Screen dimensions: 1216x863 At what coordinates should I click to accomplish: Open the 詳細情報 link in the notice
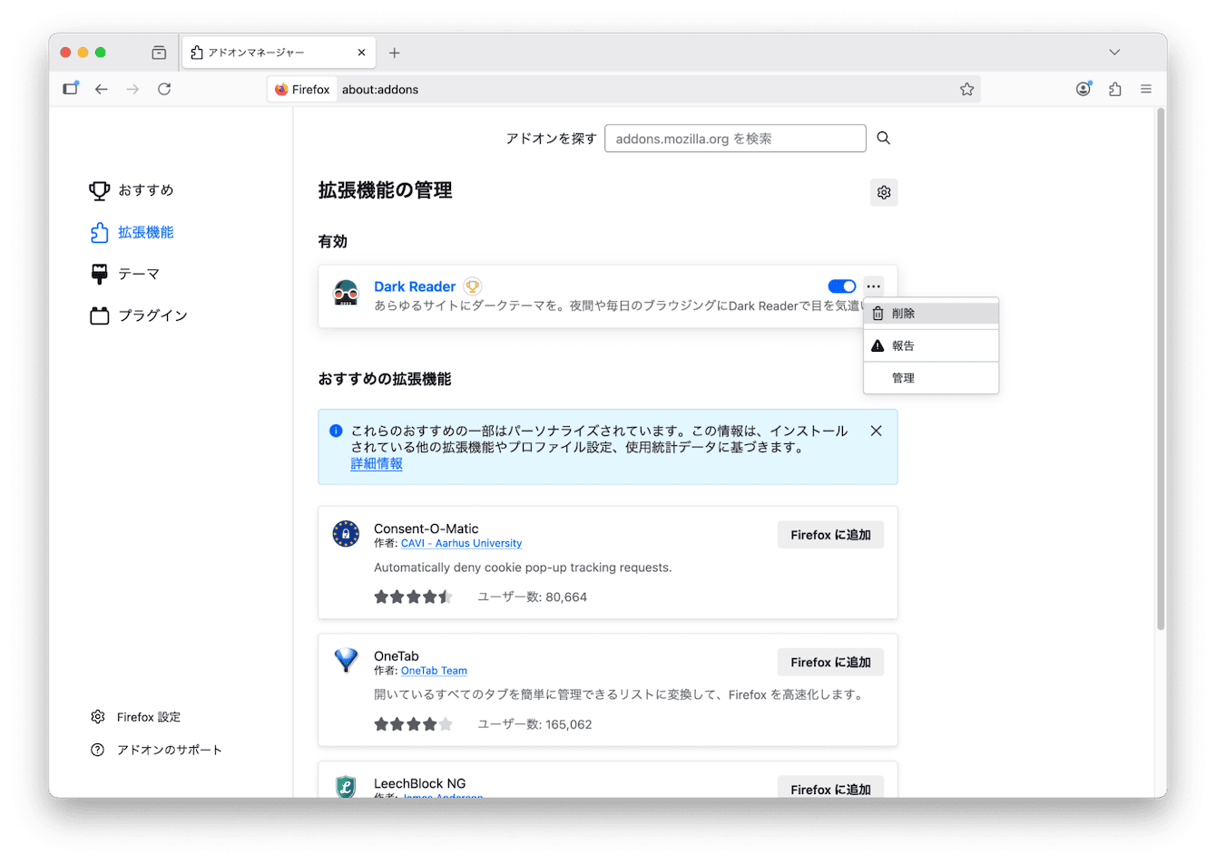(376, 464)
